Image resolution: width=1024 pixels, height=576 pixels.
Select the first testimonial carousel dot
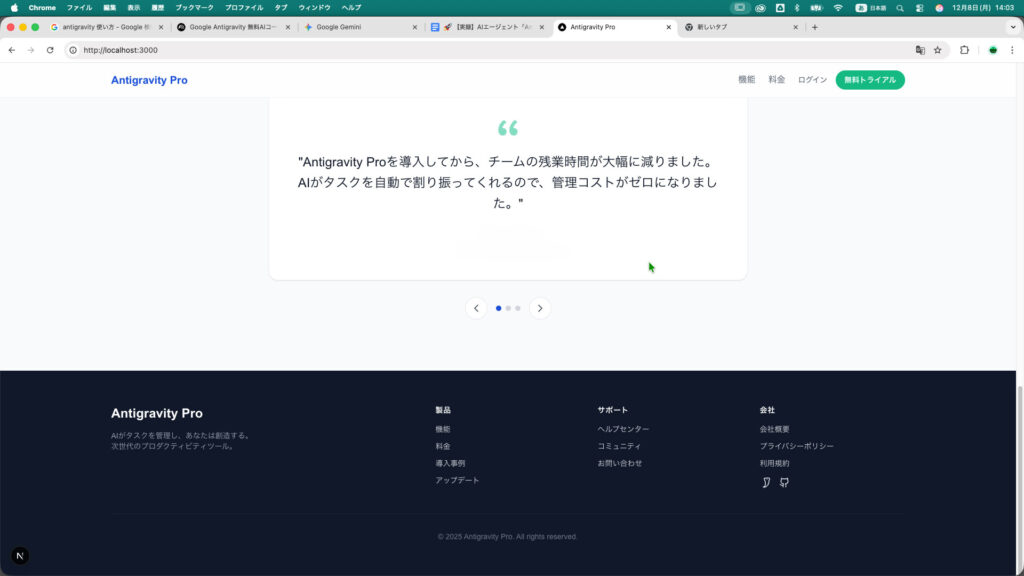pyautogui.click(x=498, y=308)
